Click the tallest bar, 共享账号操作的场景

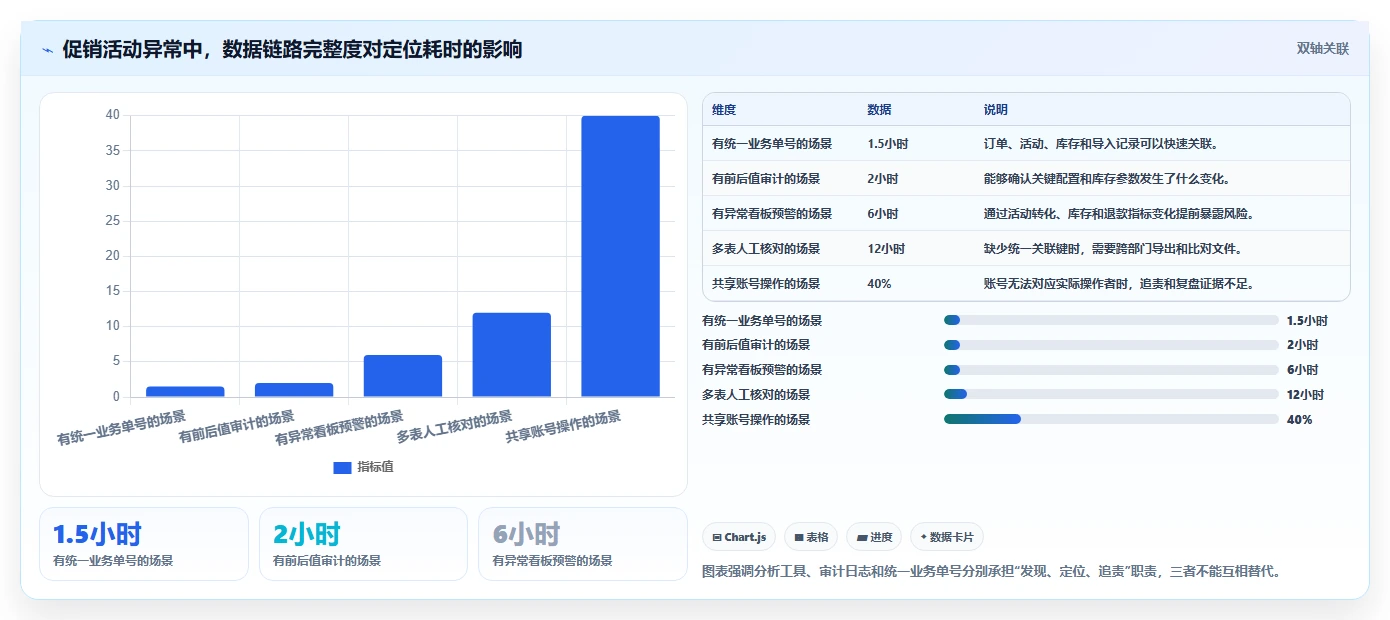coord(620,256)
